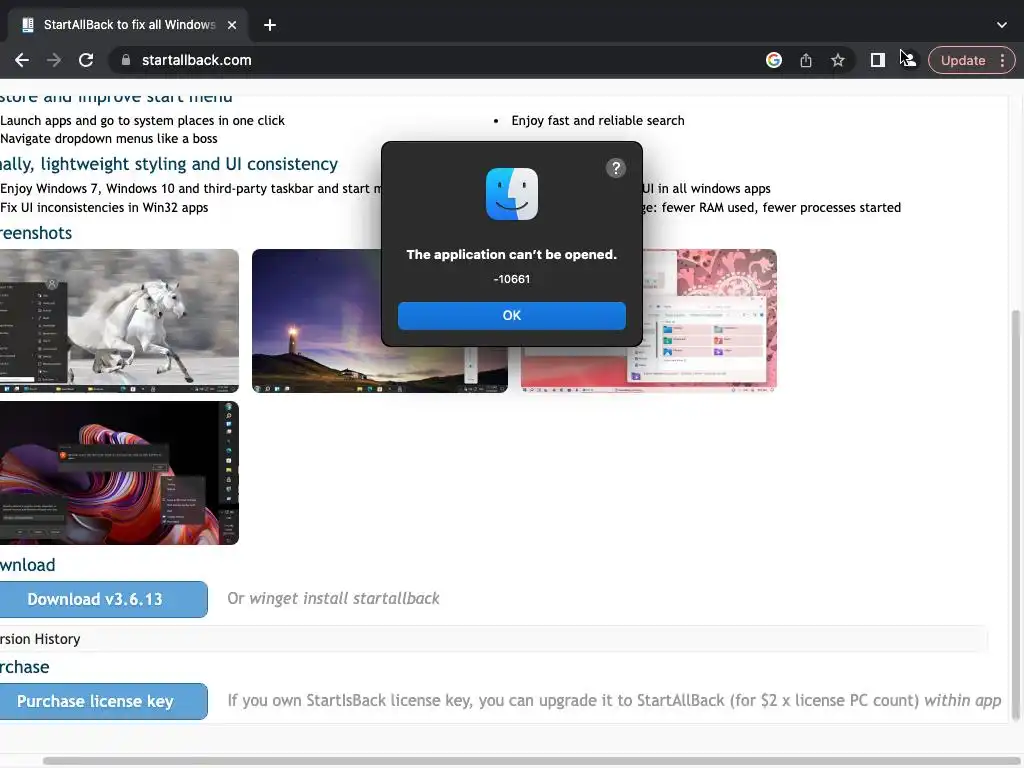1024x768 pixels.
Task: Bookmark this page with the star icon
Action: 838,60
